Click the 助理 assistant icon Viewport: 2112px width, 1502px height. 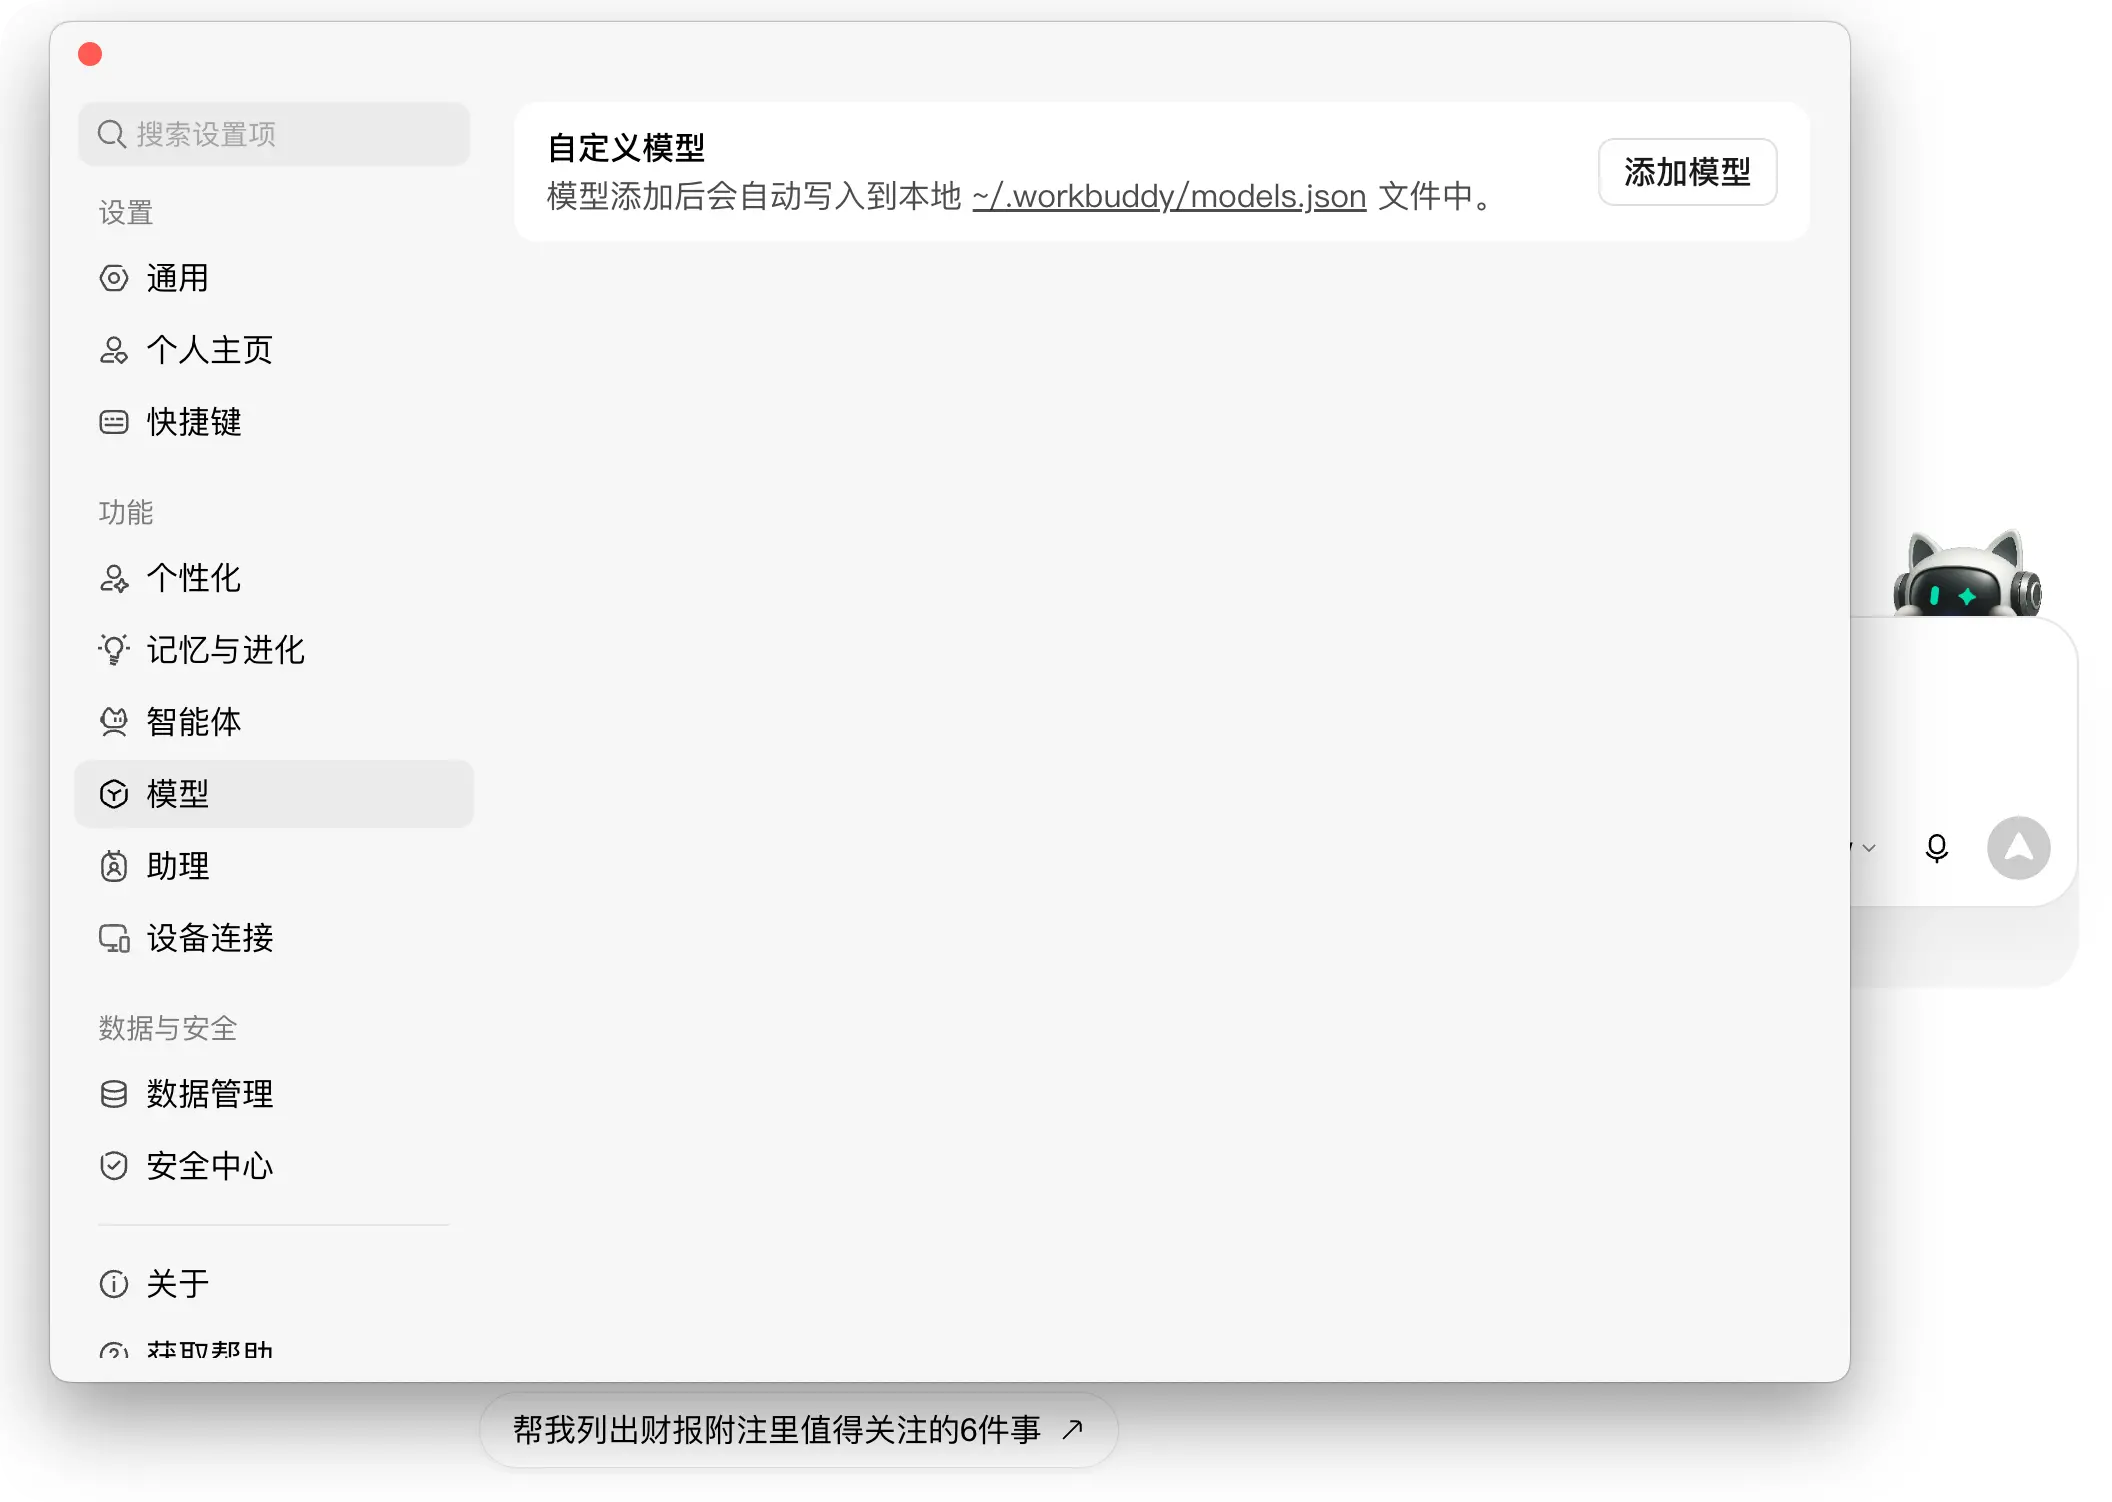[x=114, y=866]
